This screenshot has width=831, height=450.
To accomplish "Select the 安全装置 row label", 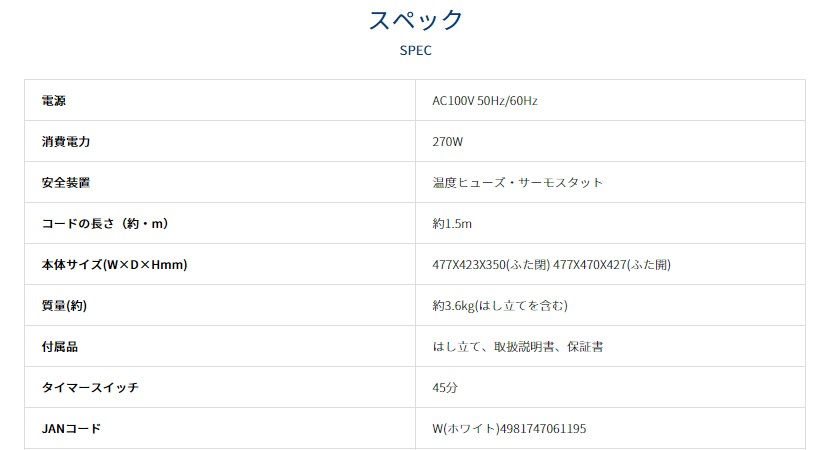I will pos(66,183).
